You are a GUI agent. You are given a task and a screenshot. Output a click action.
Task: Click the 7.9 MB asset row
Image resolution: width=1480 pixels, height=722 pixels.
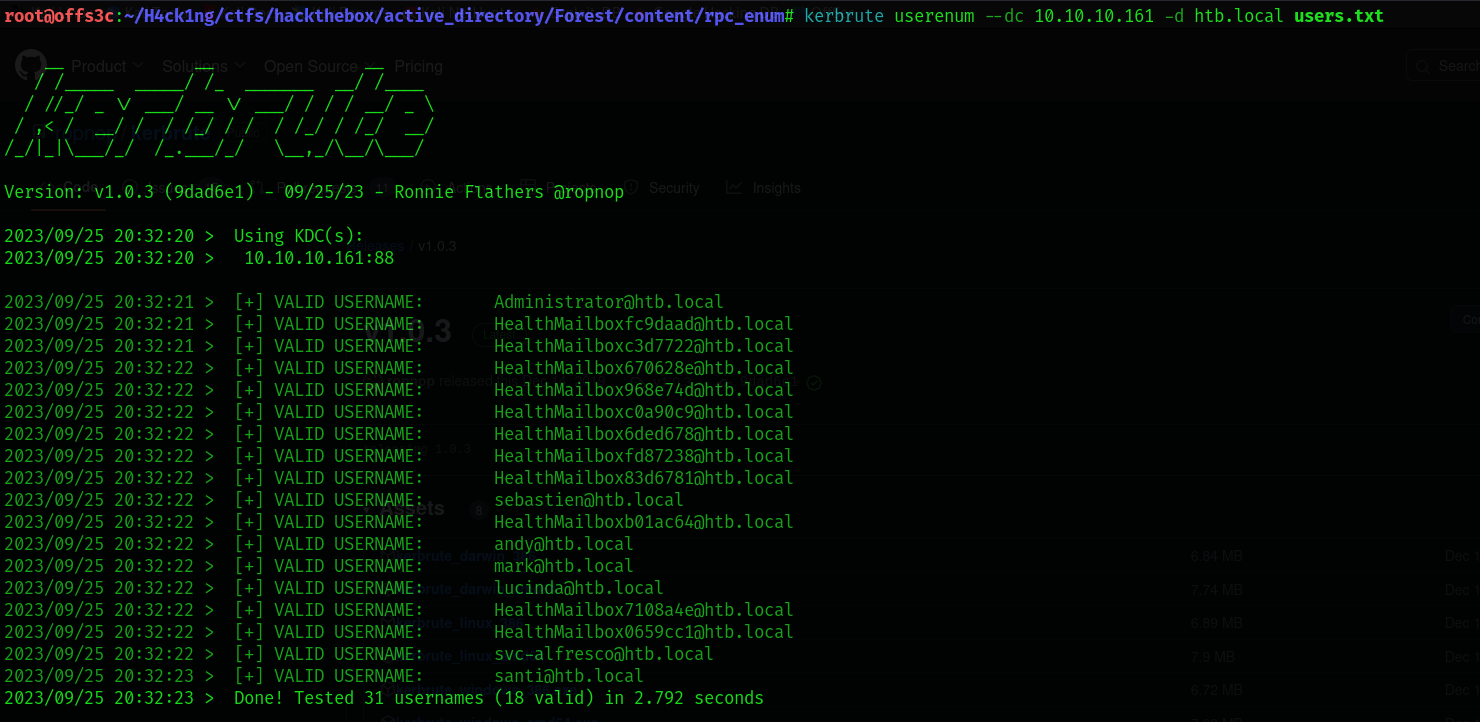coord(930,657)
